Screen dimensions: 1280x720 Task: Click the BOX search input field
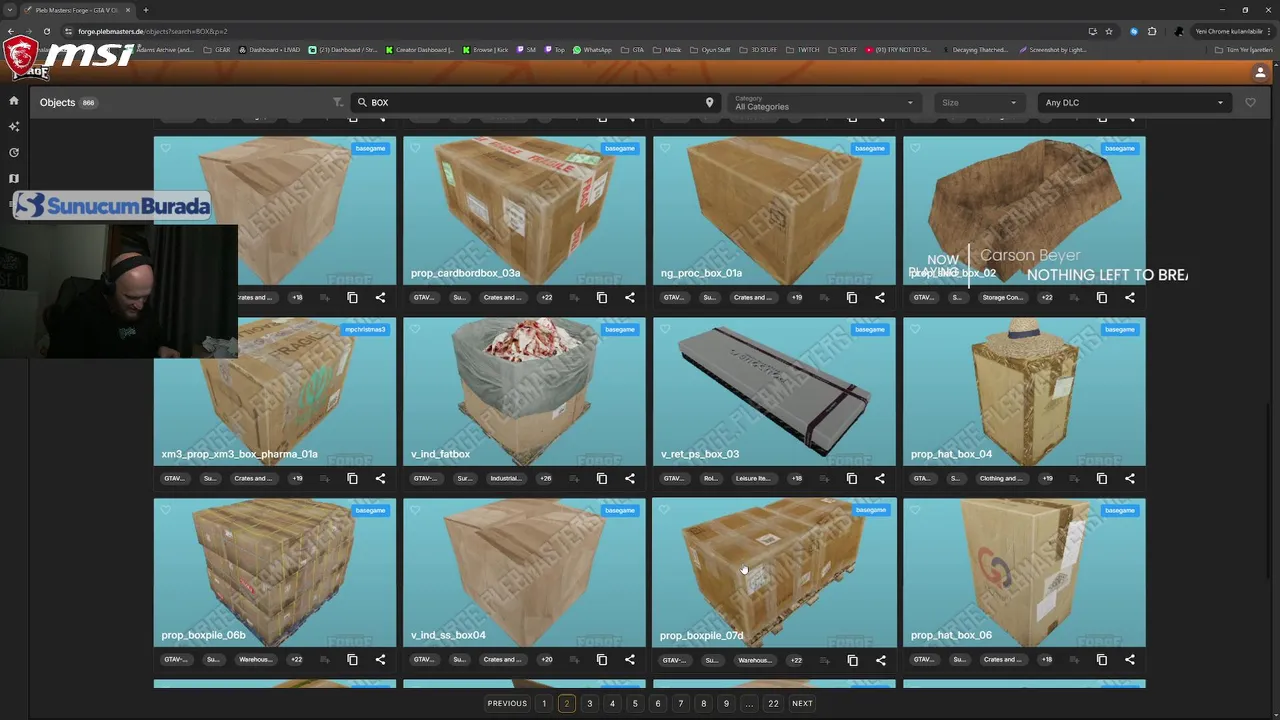pos(535,102)
